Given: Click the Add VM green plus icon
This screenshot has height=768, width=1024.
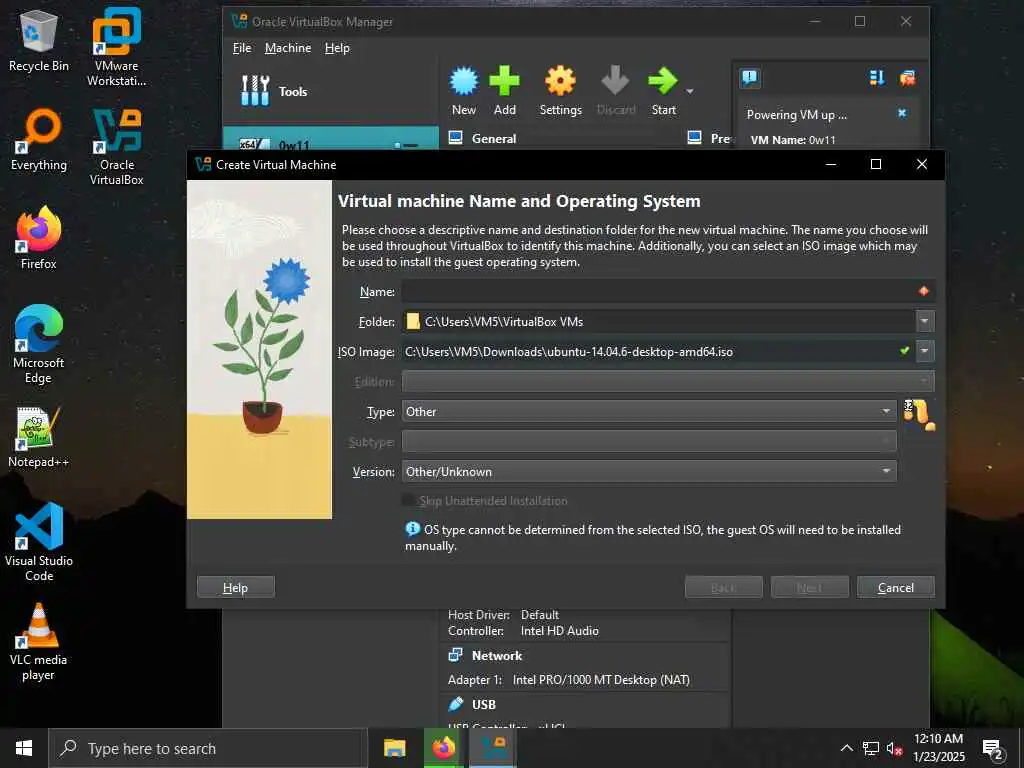Looking at the screenshot, I should pyautogui.click(x=504, y=91).
